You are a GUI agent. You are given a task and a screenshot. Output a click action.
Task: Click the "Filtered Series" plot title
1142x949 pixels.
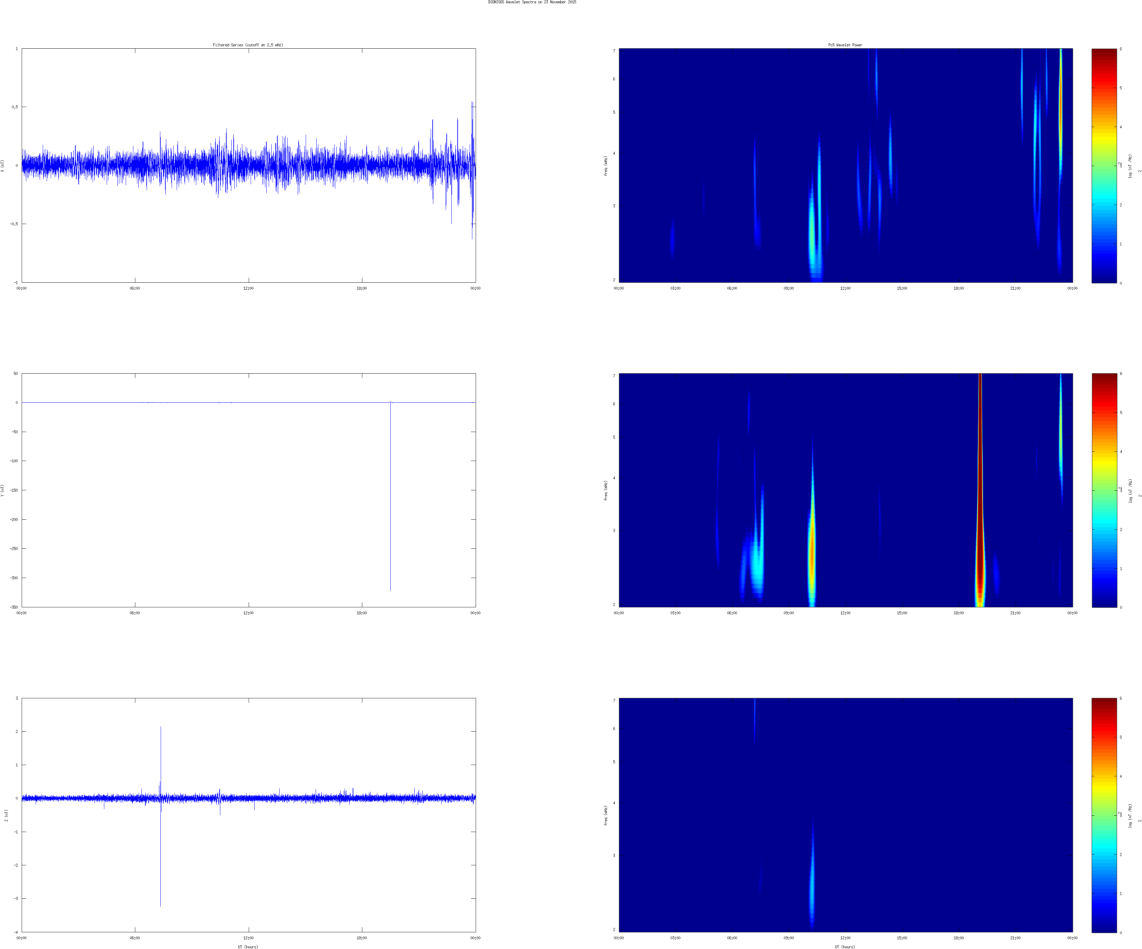(x=248, y=45)
